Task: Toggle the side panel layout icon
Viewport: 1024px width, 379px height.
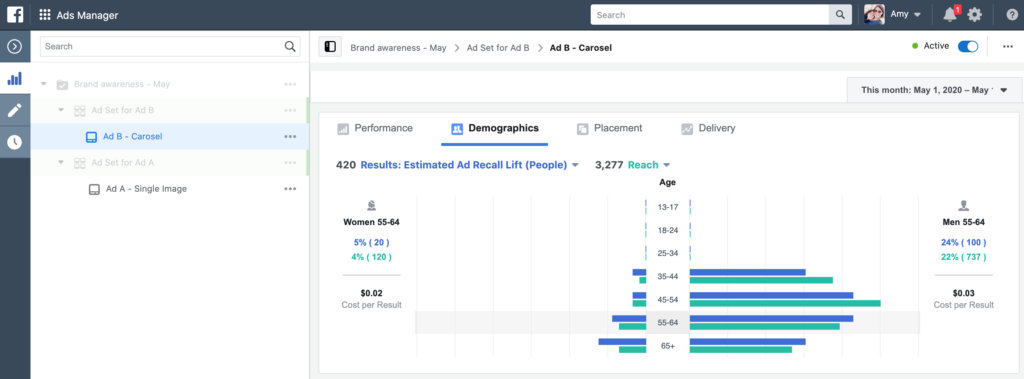Action: [330, 47]
